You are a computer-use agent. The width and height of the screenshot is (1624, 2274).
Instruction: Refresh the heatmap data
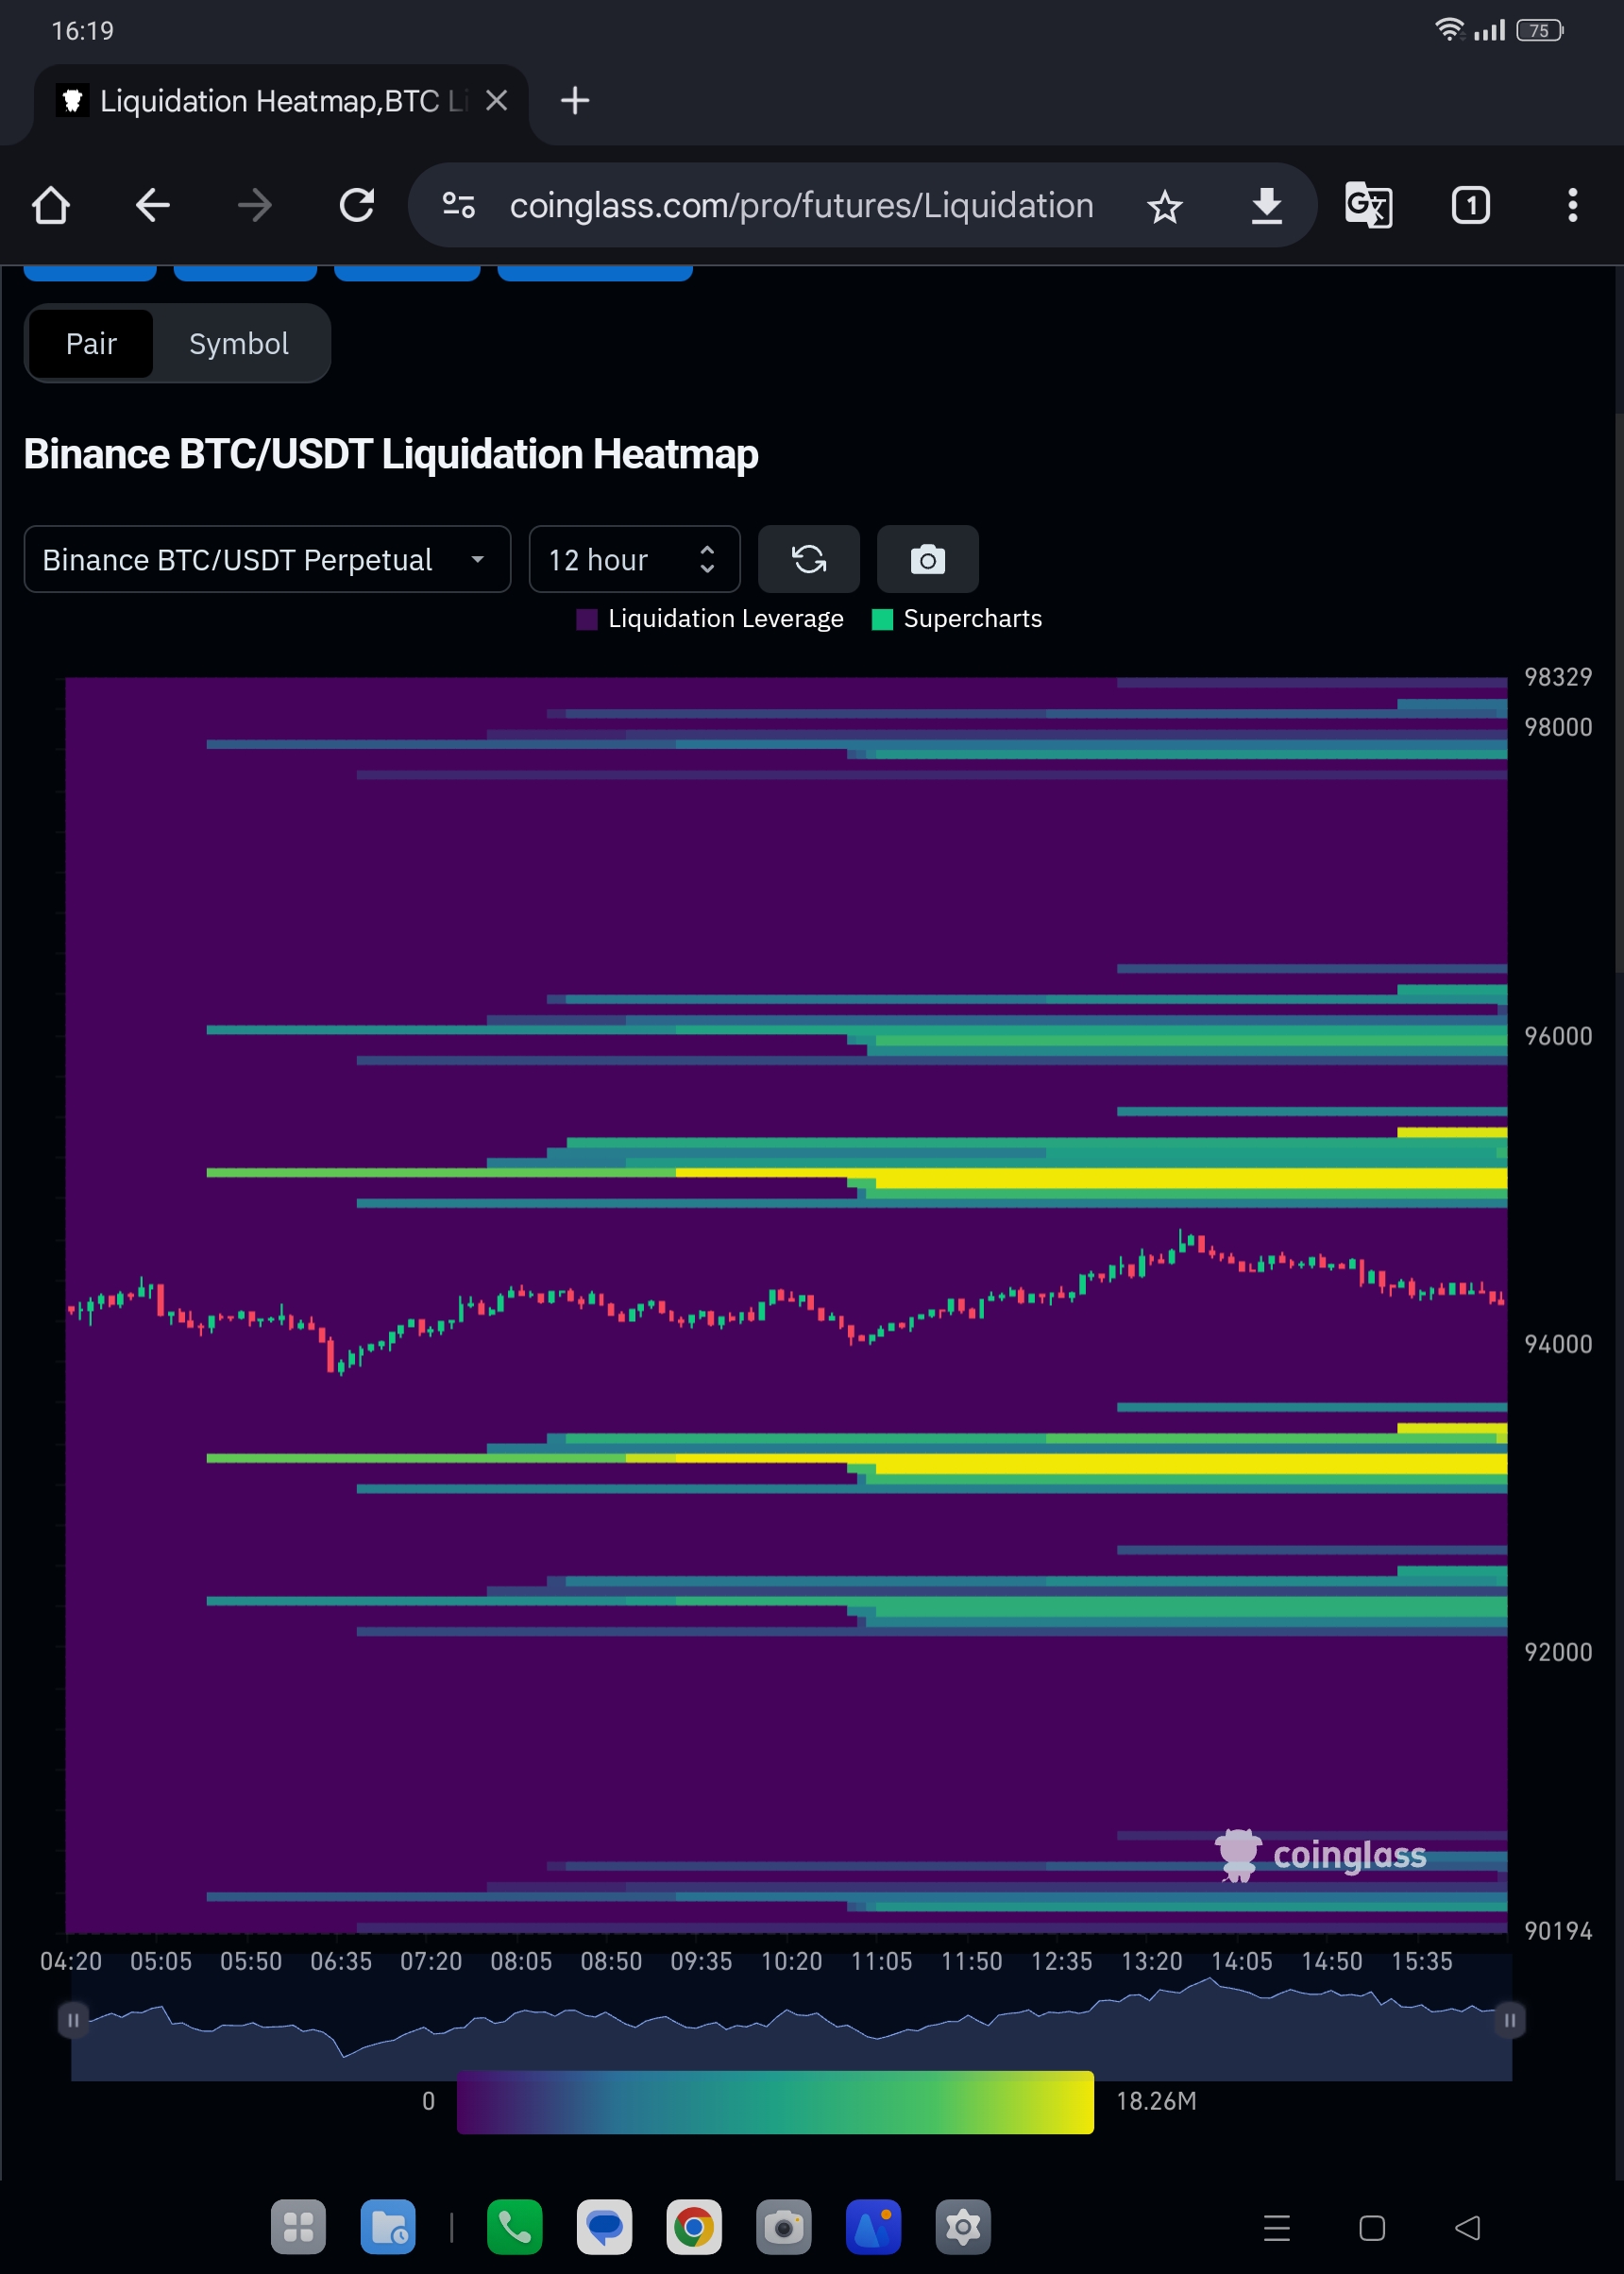pyautogui.click(x=809, y=560)
